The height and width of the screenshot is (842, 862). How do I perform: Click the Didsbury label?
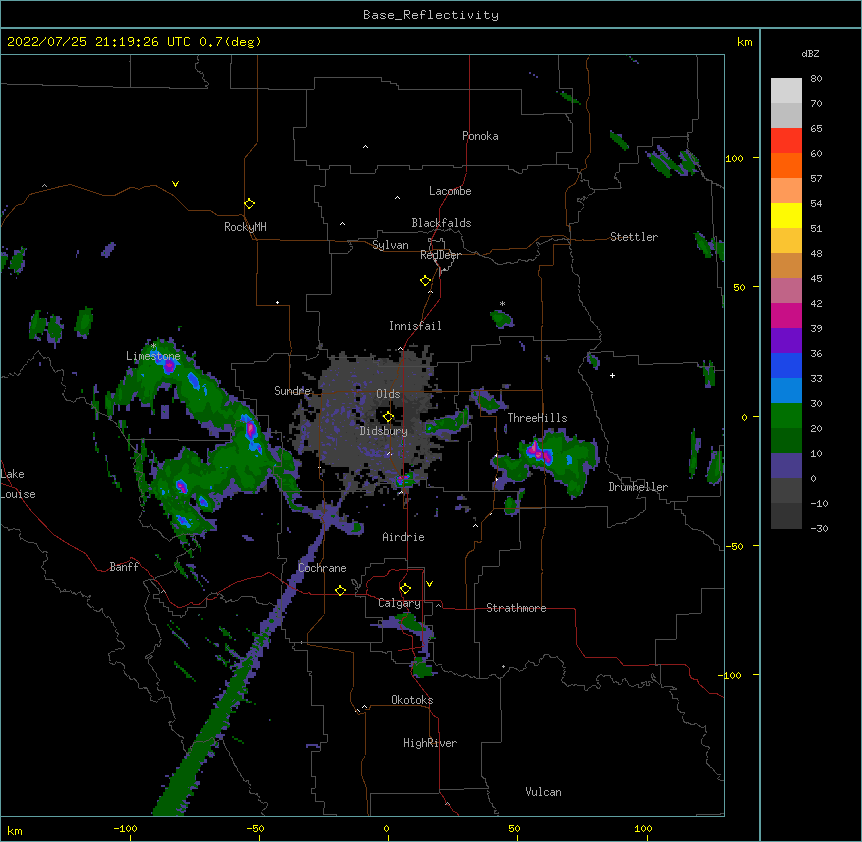coord(384,431)
